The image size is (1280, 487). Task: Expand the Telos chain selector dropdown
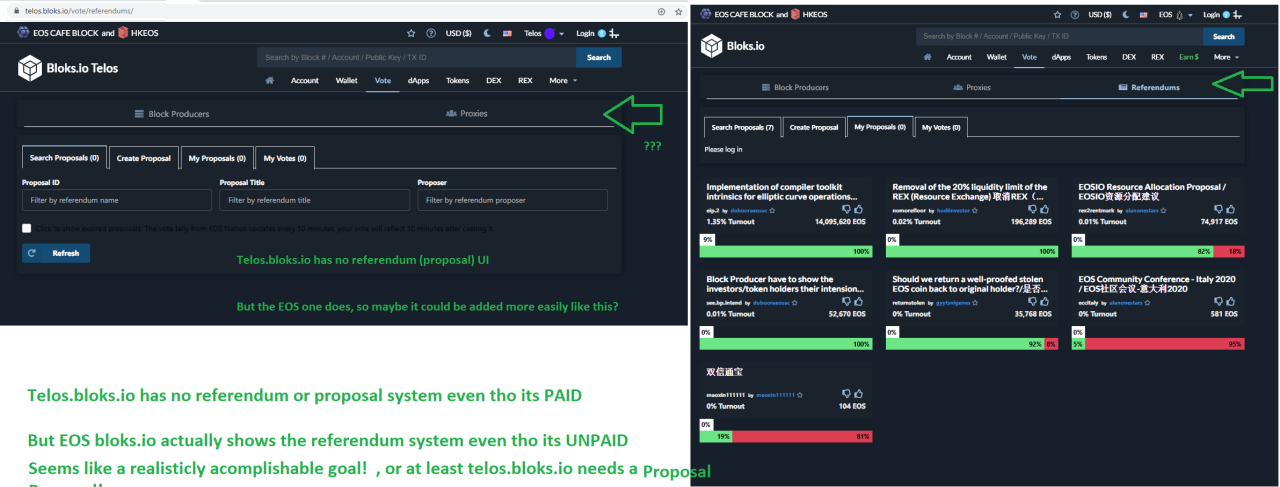pos(546,33)
